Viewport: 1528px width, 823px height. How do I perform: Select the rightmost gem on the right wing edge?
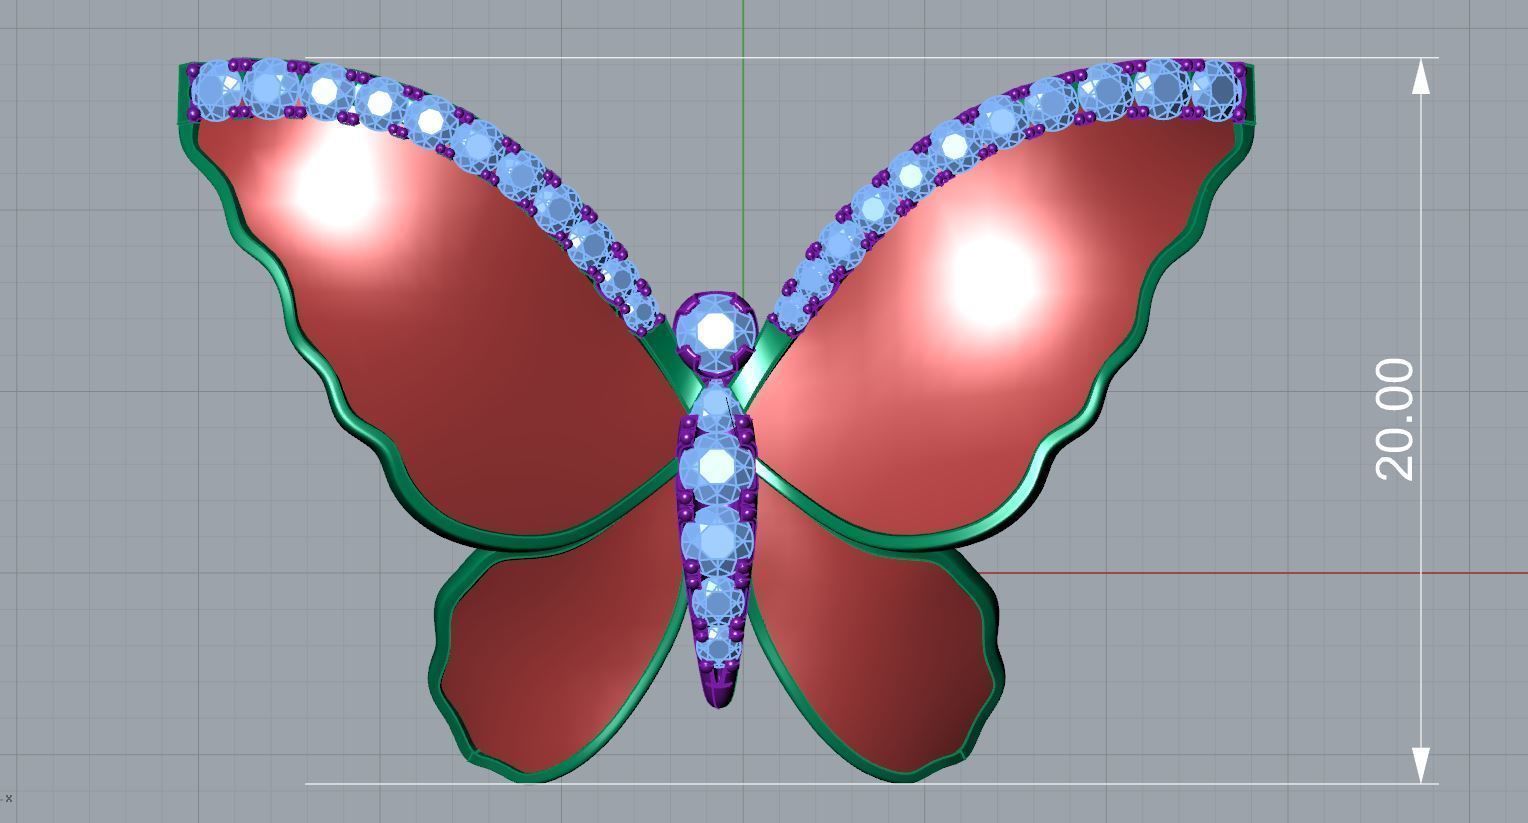pos(1218,88)
